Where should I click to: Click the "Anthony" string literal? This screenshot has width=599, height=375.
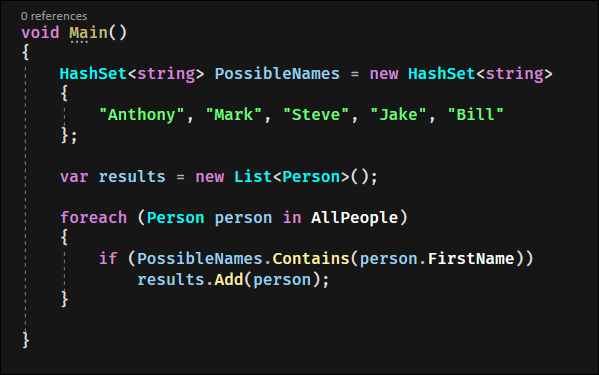(142, 115)
